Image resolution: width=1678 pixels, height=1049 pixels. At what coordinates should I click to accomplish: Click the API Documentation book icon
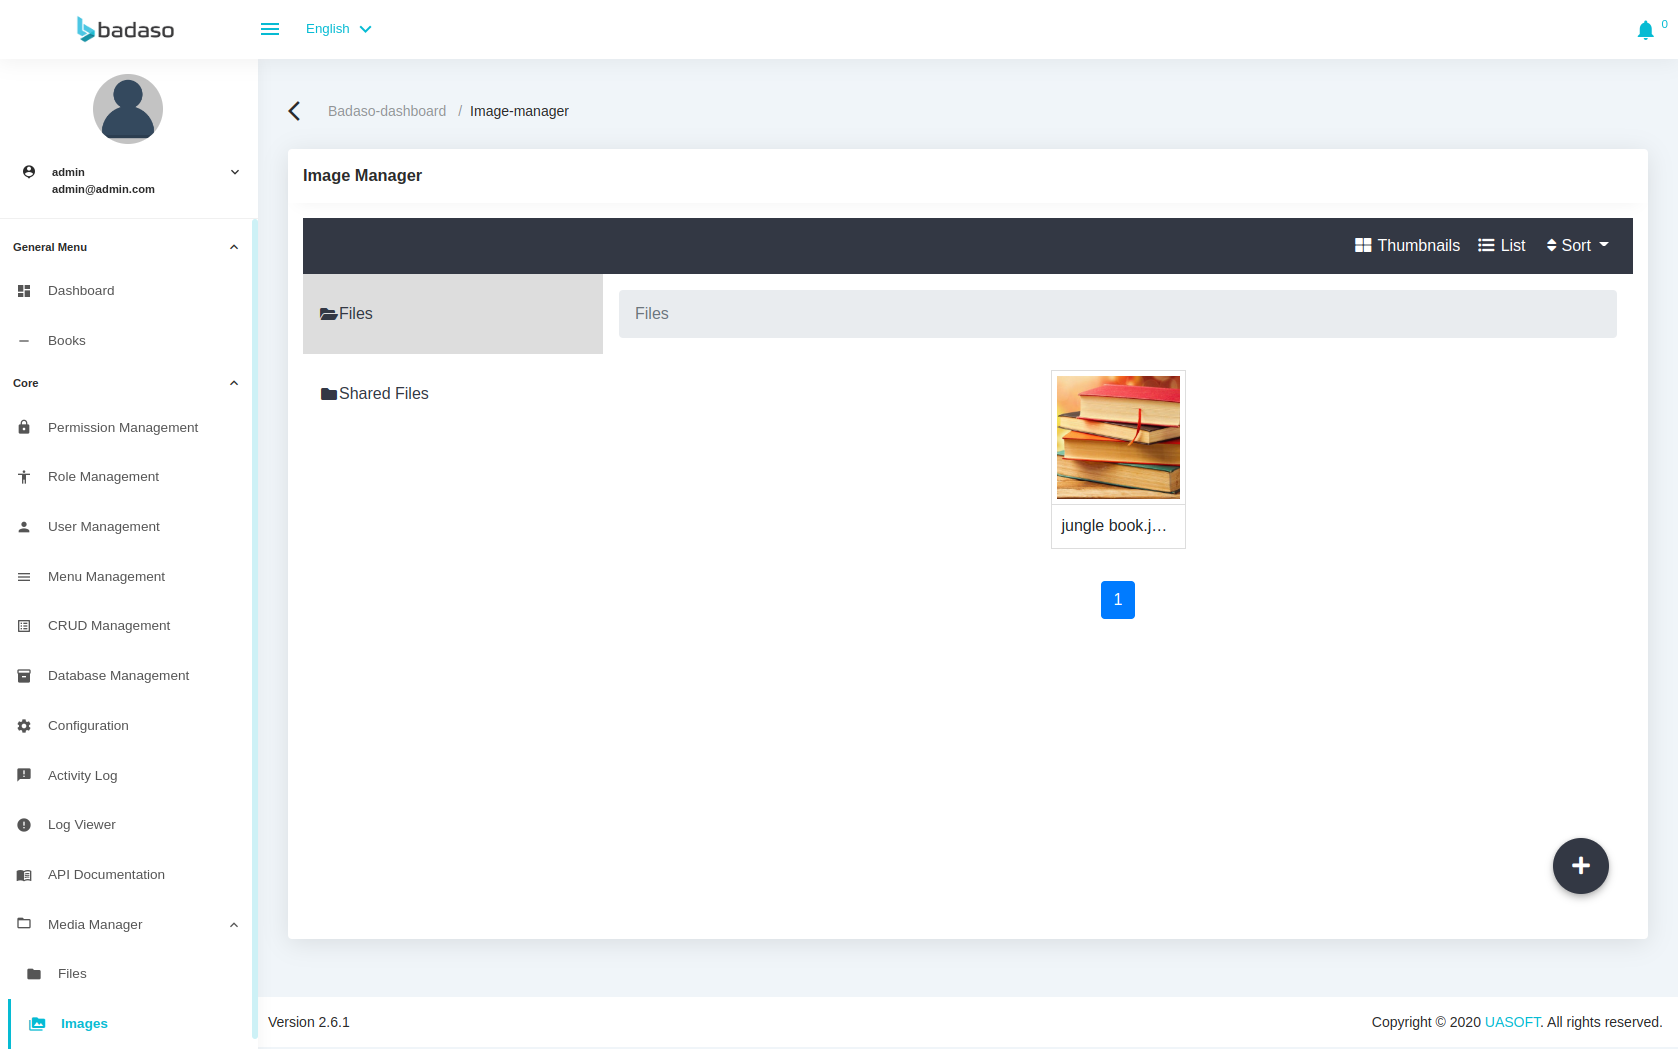24,875
